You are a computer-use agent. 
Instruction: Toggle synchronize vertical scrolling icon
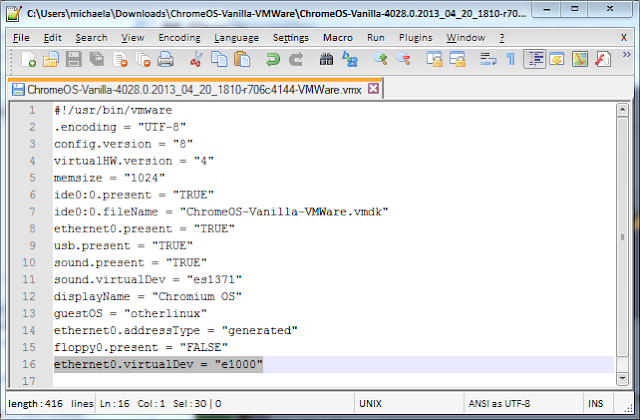tap(434, 59)
